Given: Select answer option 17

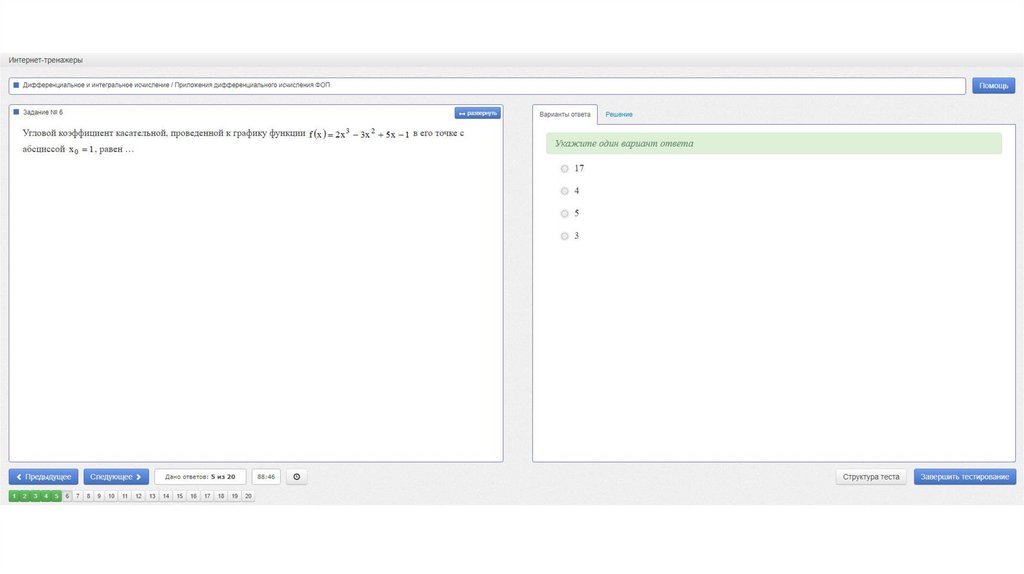Looking at the screenshot, I should [x=565, y=169].
